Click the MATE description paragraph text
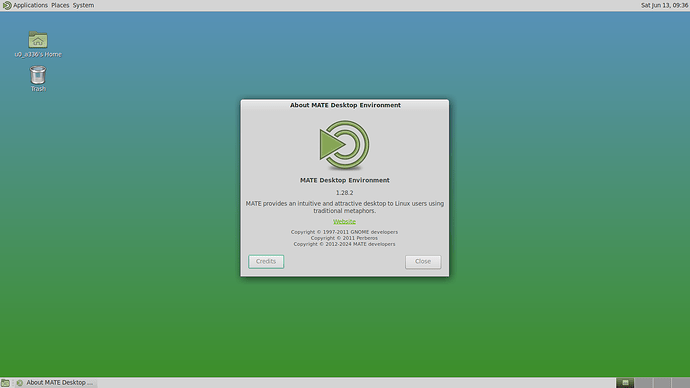690x388 pixels. point(345,207)
